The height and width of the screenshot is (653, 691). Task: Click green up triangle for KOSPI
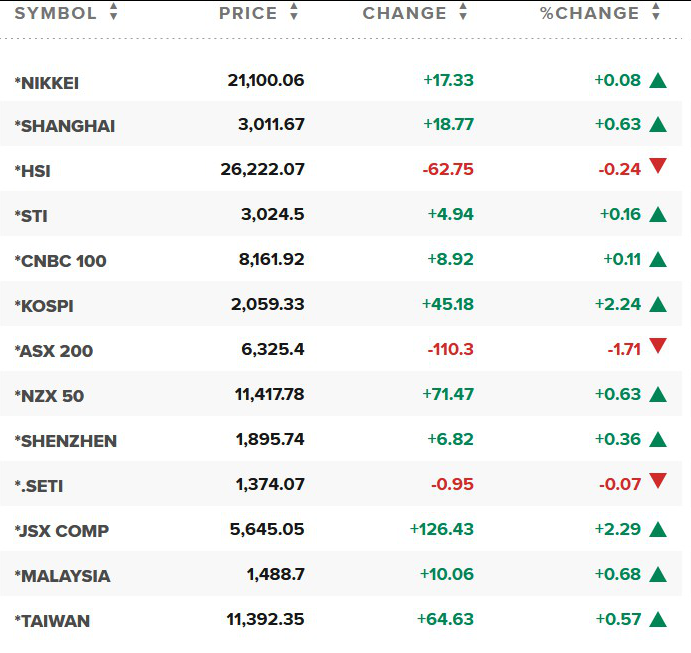658,304
